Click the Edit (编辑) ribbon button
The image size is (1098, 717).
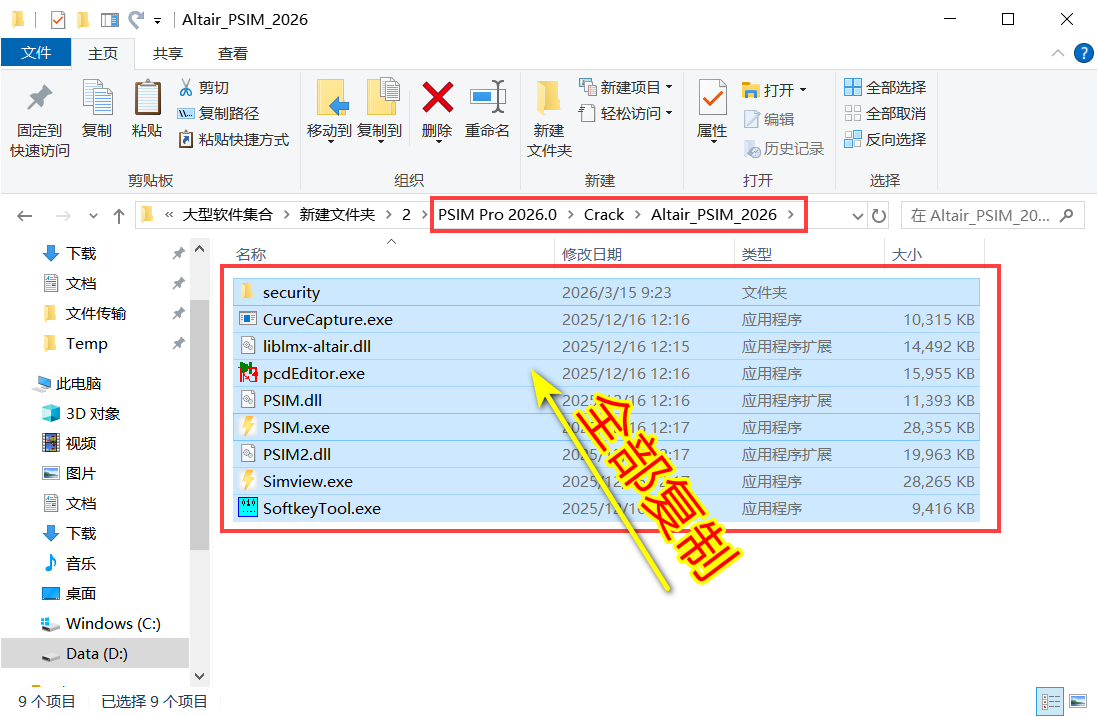coord(769,119)
